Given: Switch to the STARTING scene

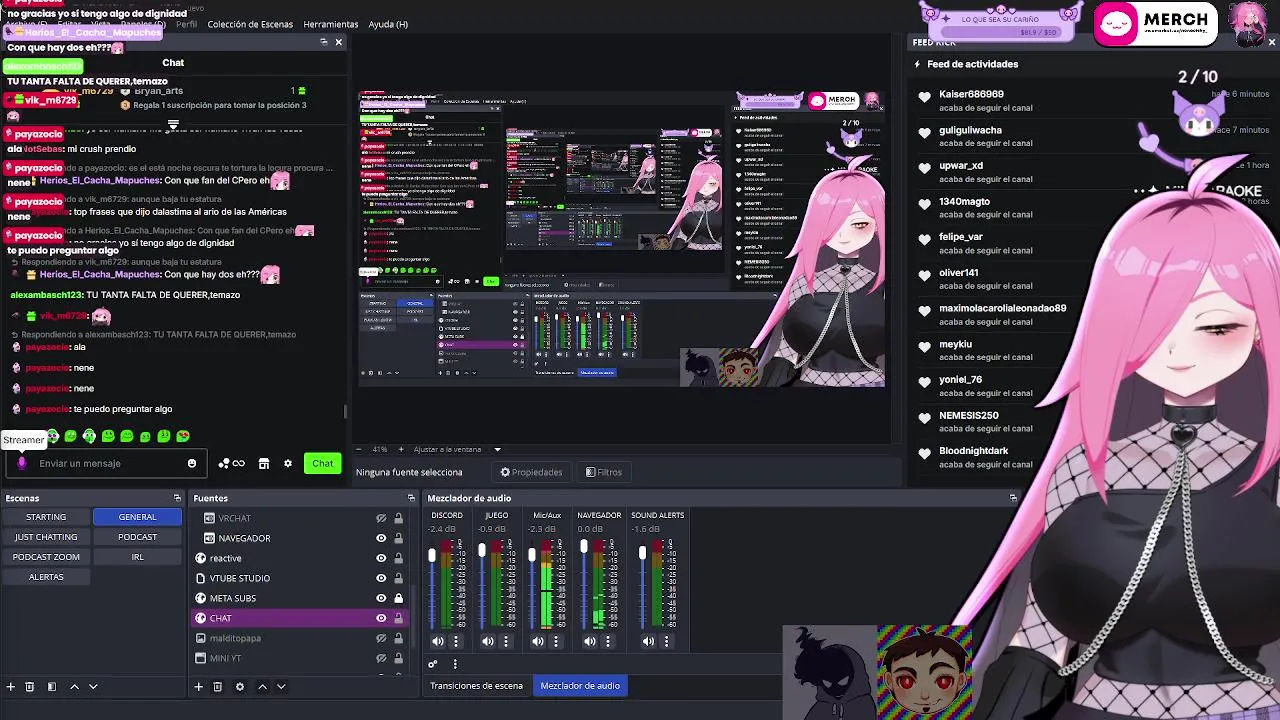Looking at the screenshot, I should (46, 517).
